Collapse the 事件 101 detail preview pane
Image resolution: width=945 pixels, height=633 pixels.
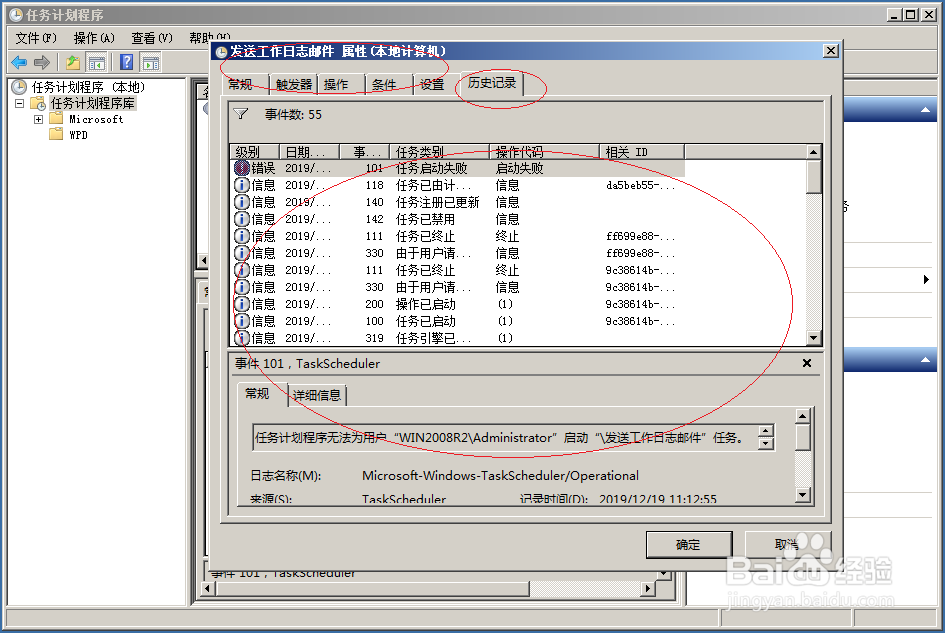tap(806, 363)
